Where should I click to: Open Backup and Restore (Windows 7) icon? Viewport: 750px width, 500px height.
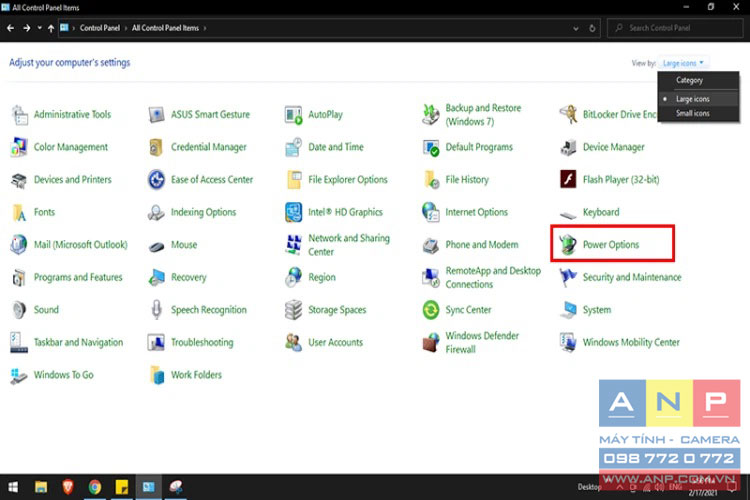coord(431,115)
